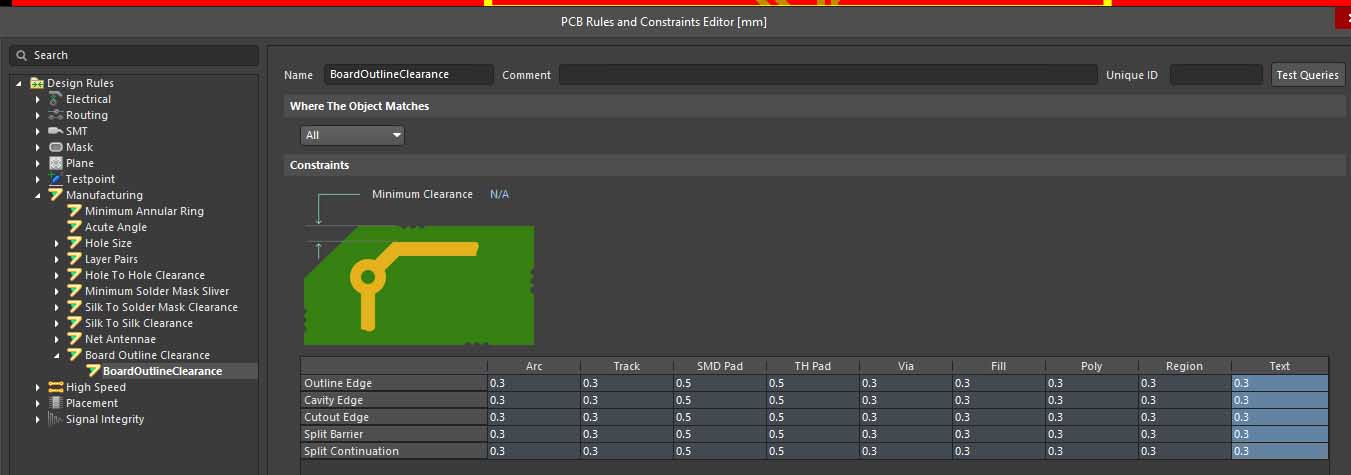This screenshot has width=1351, height=475.
Task: Collapse the Manufacturing rules tree node
Action: click(x=38, y=195)
